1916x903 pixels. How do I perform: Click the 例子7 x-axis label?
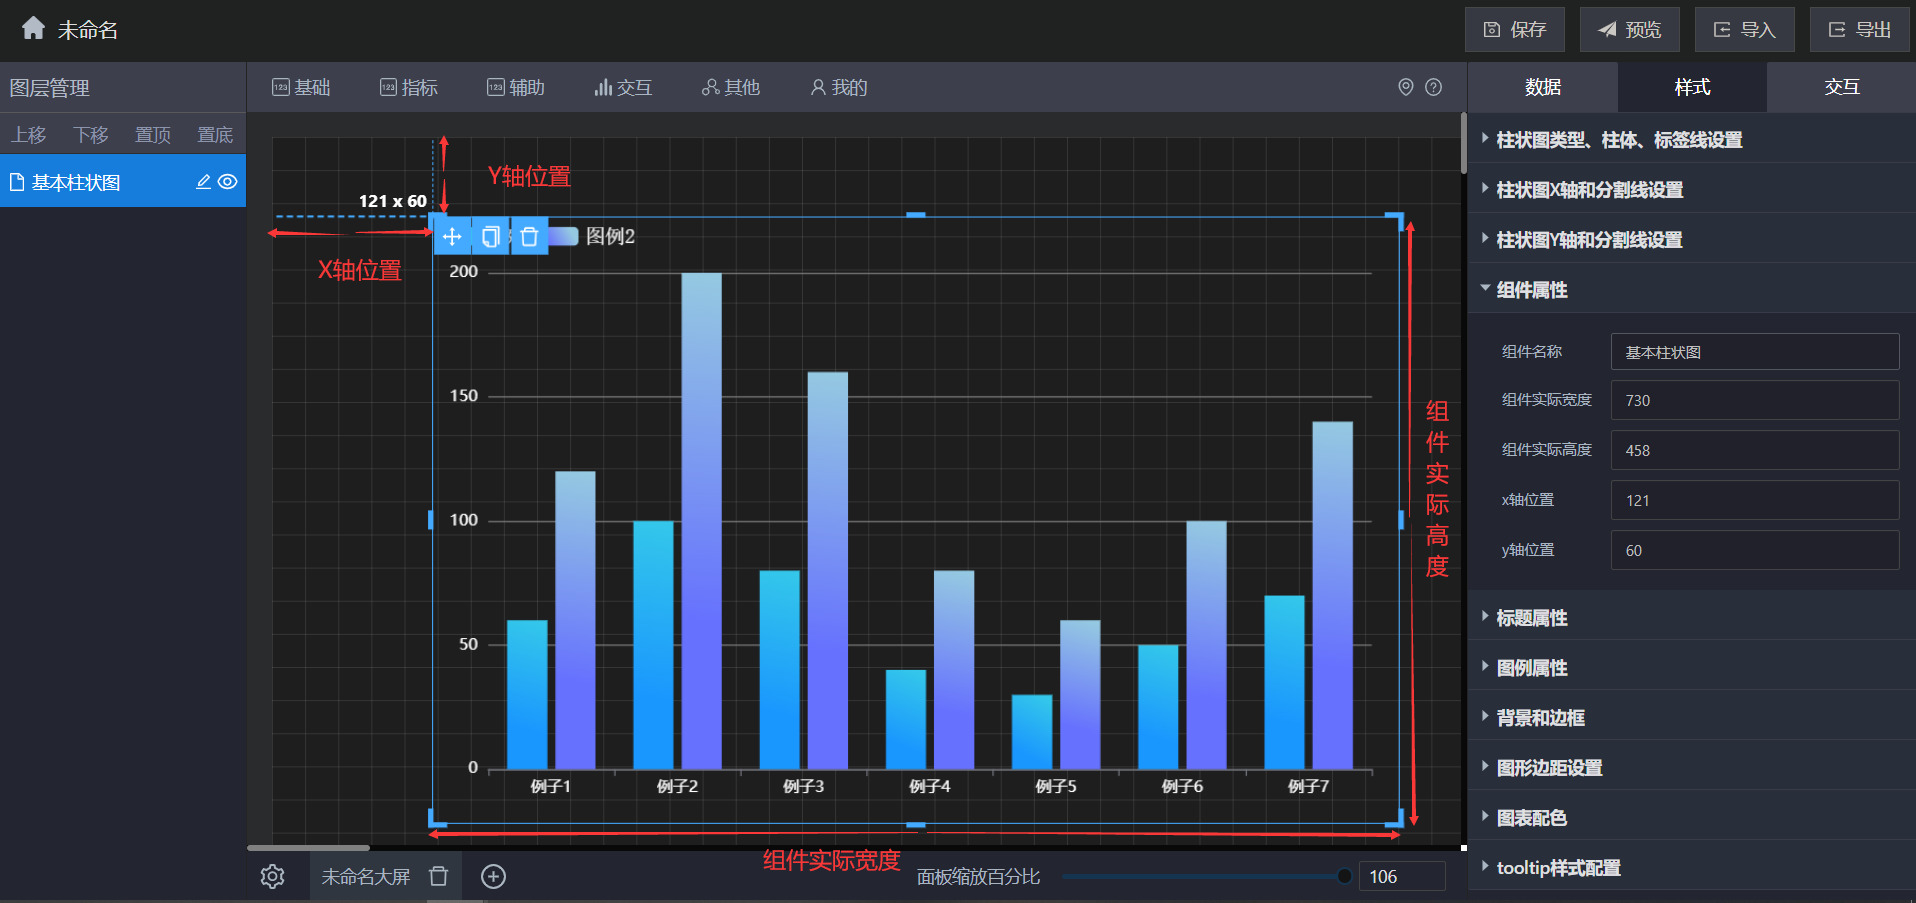[x=1308, y=786]
